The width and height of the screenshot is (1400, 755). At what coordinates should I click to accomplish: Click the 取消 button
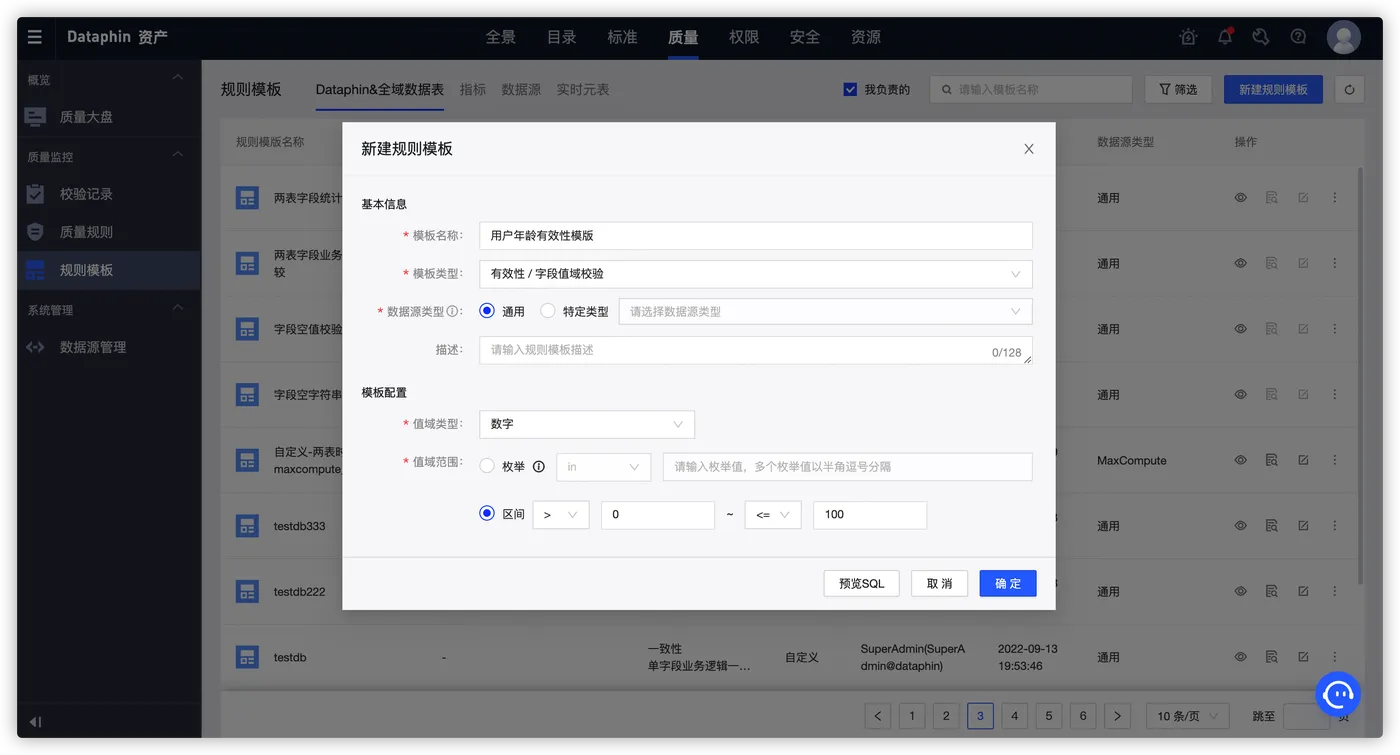939,584
